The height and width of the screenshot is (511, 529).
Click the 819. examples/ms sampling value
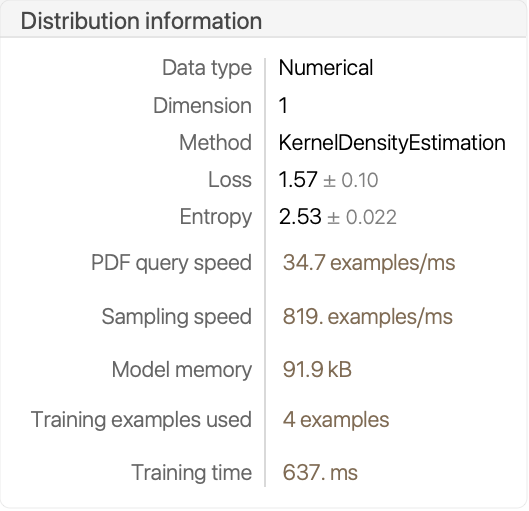click(368, 317)
